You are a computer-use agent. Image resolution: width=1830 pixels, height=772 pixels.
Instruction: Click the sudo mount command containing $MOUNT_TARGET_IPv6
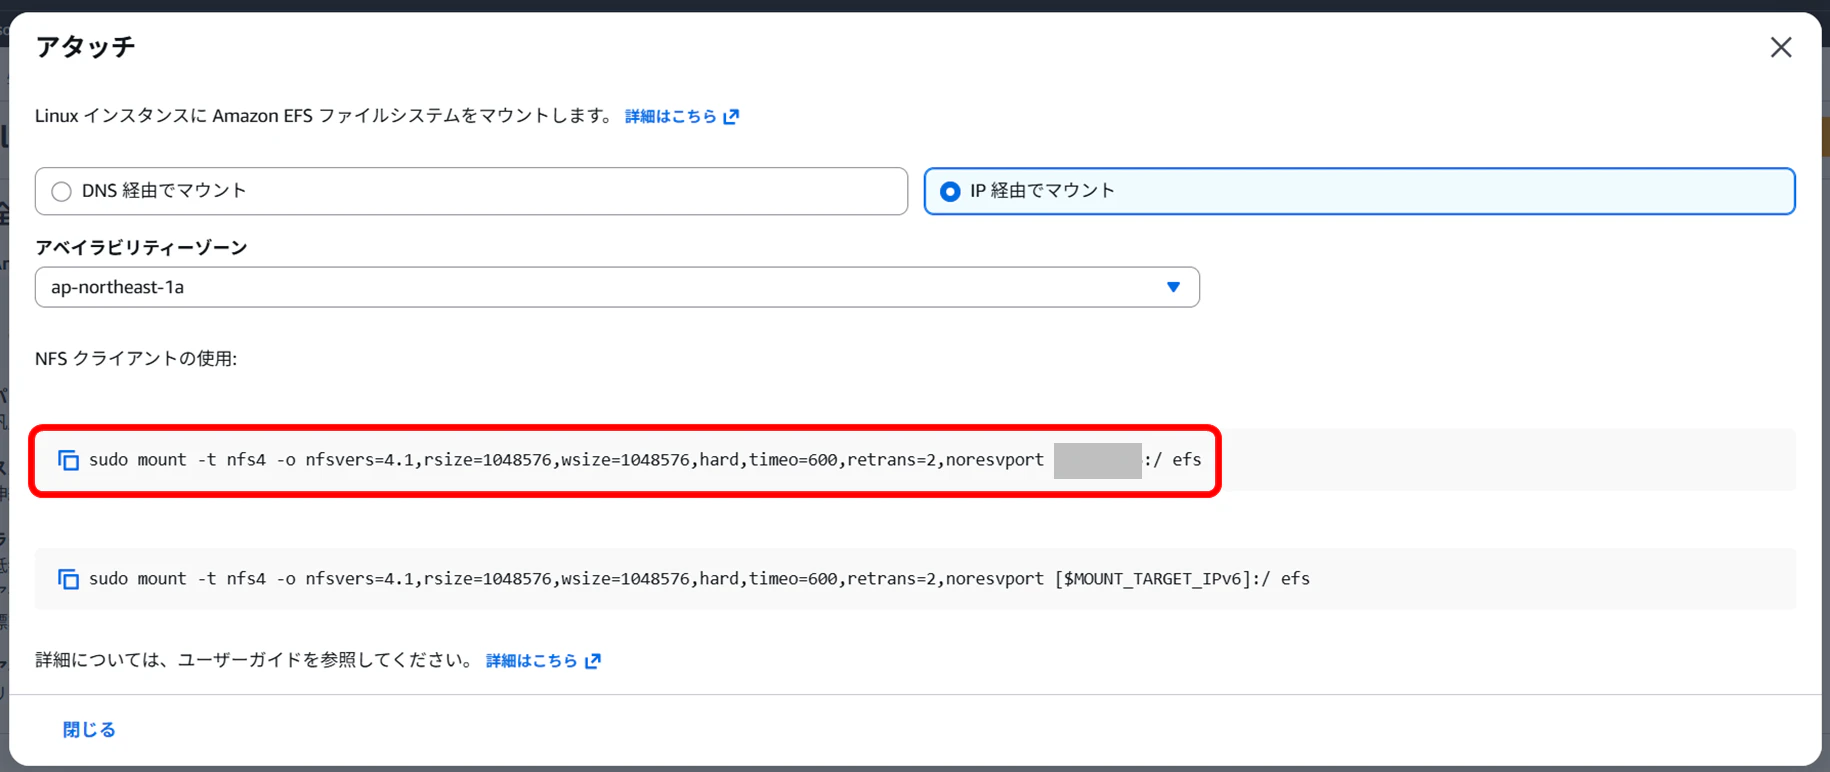coord(699,578)
